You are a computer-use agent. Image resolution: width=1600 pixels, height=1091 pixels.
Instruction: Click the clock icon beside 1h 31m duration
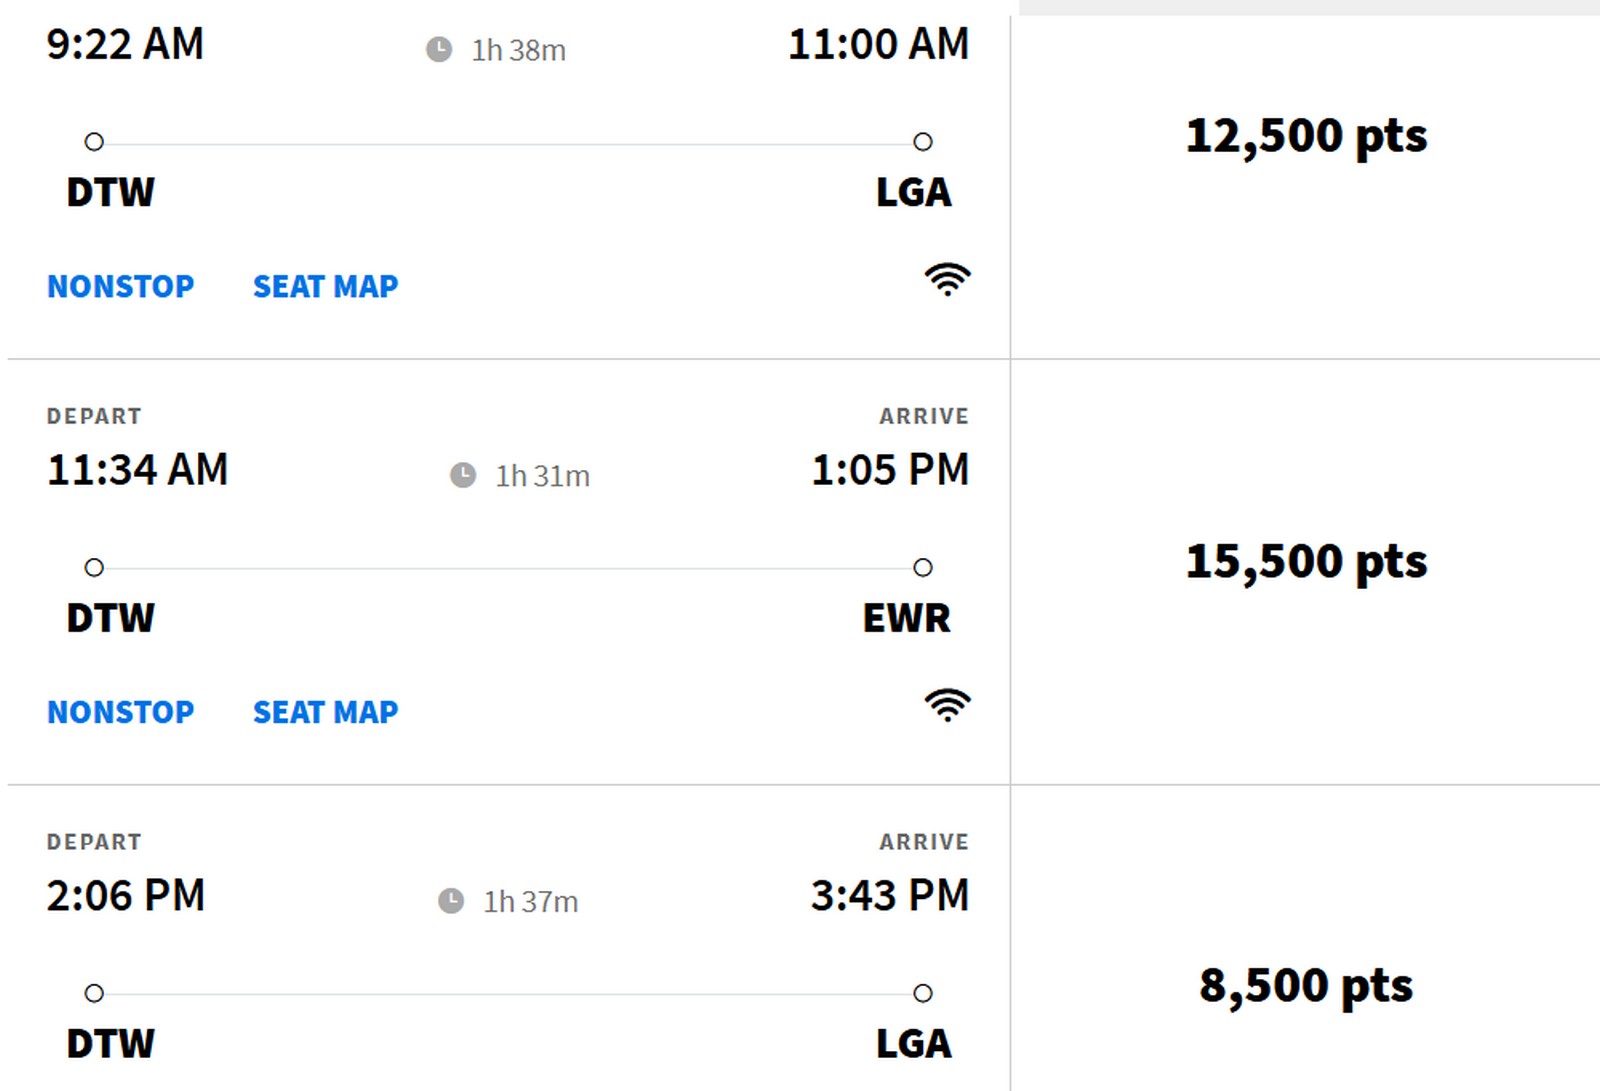coord(463,475)
